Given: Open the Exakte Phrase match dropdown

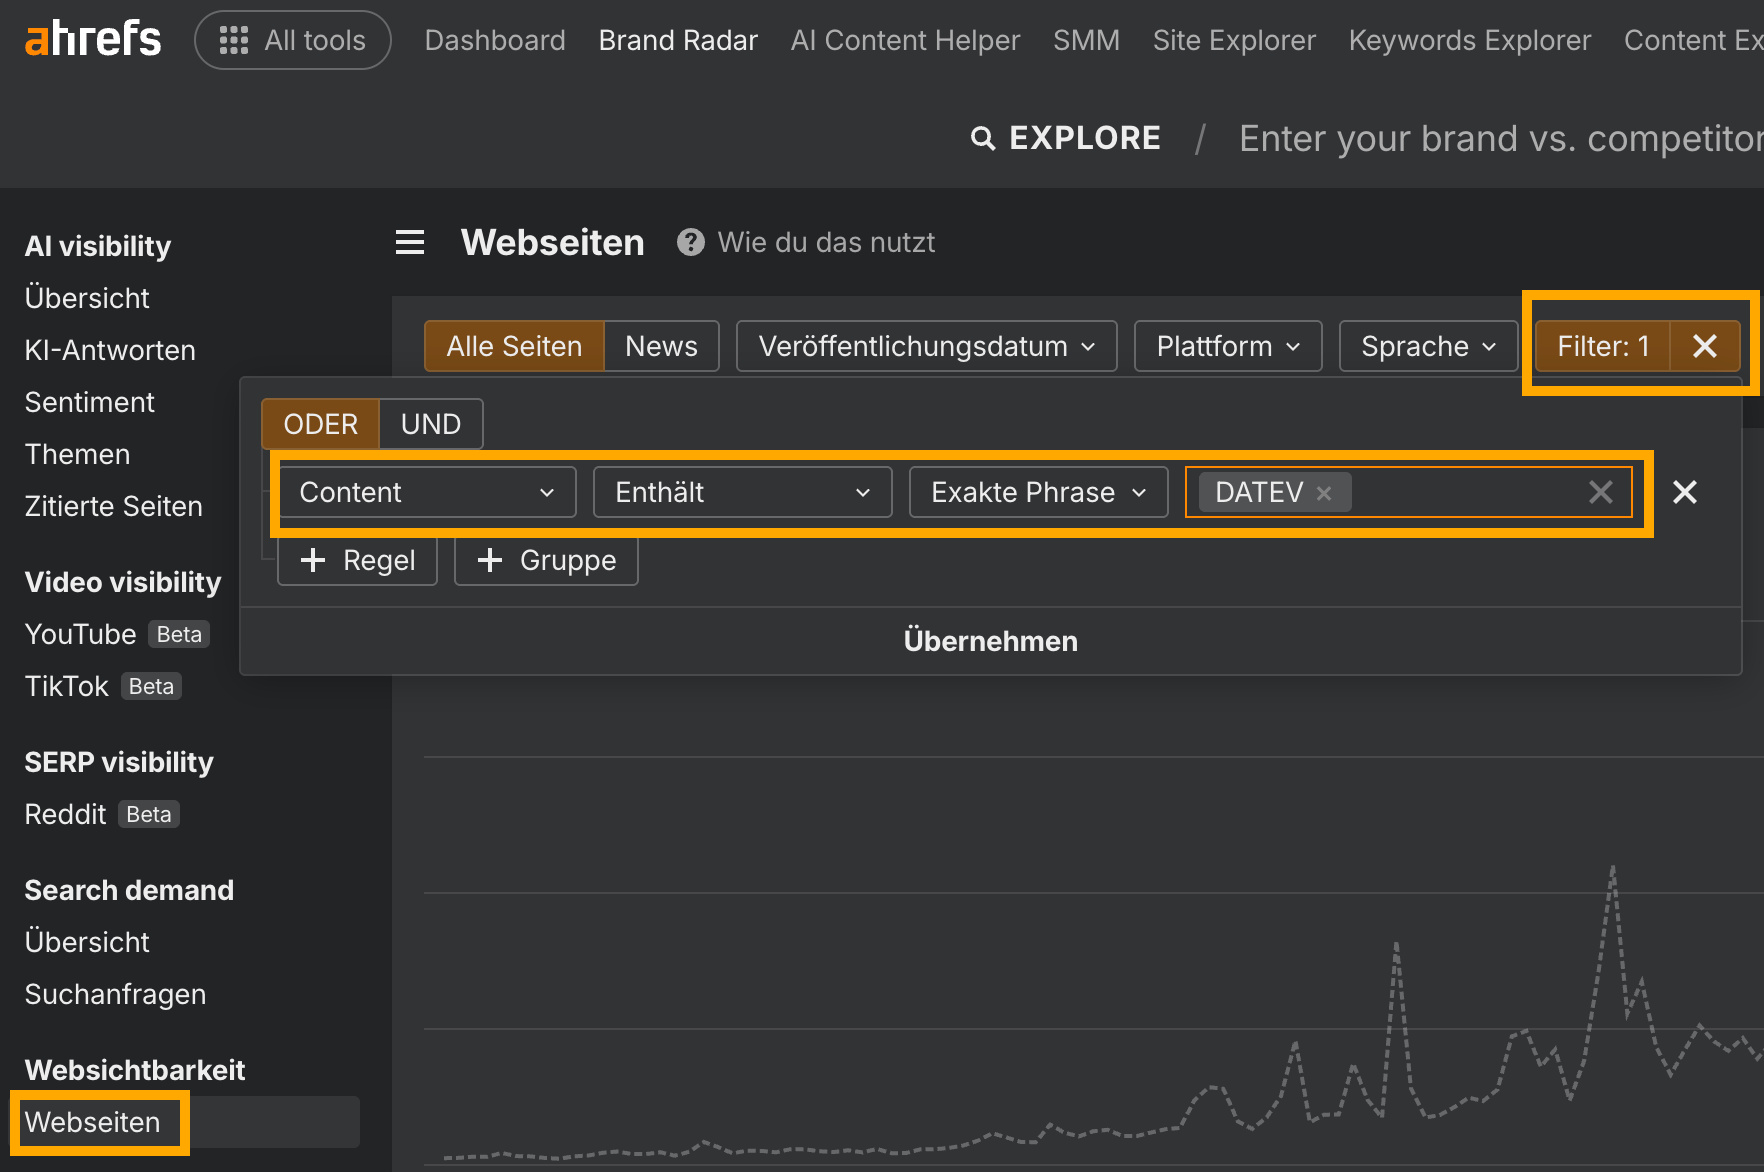Looking at the screenshot, I should click(x=1038, y=492).
